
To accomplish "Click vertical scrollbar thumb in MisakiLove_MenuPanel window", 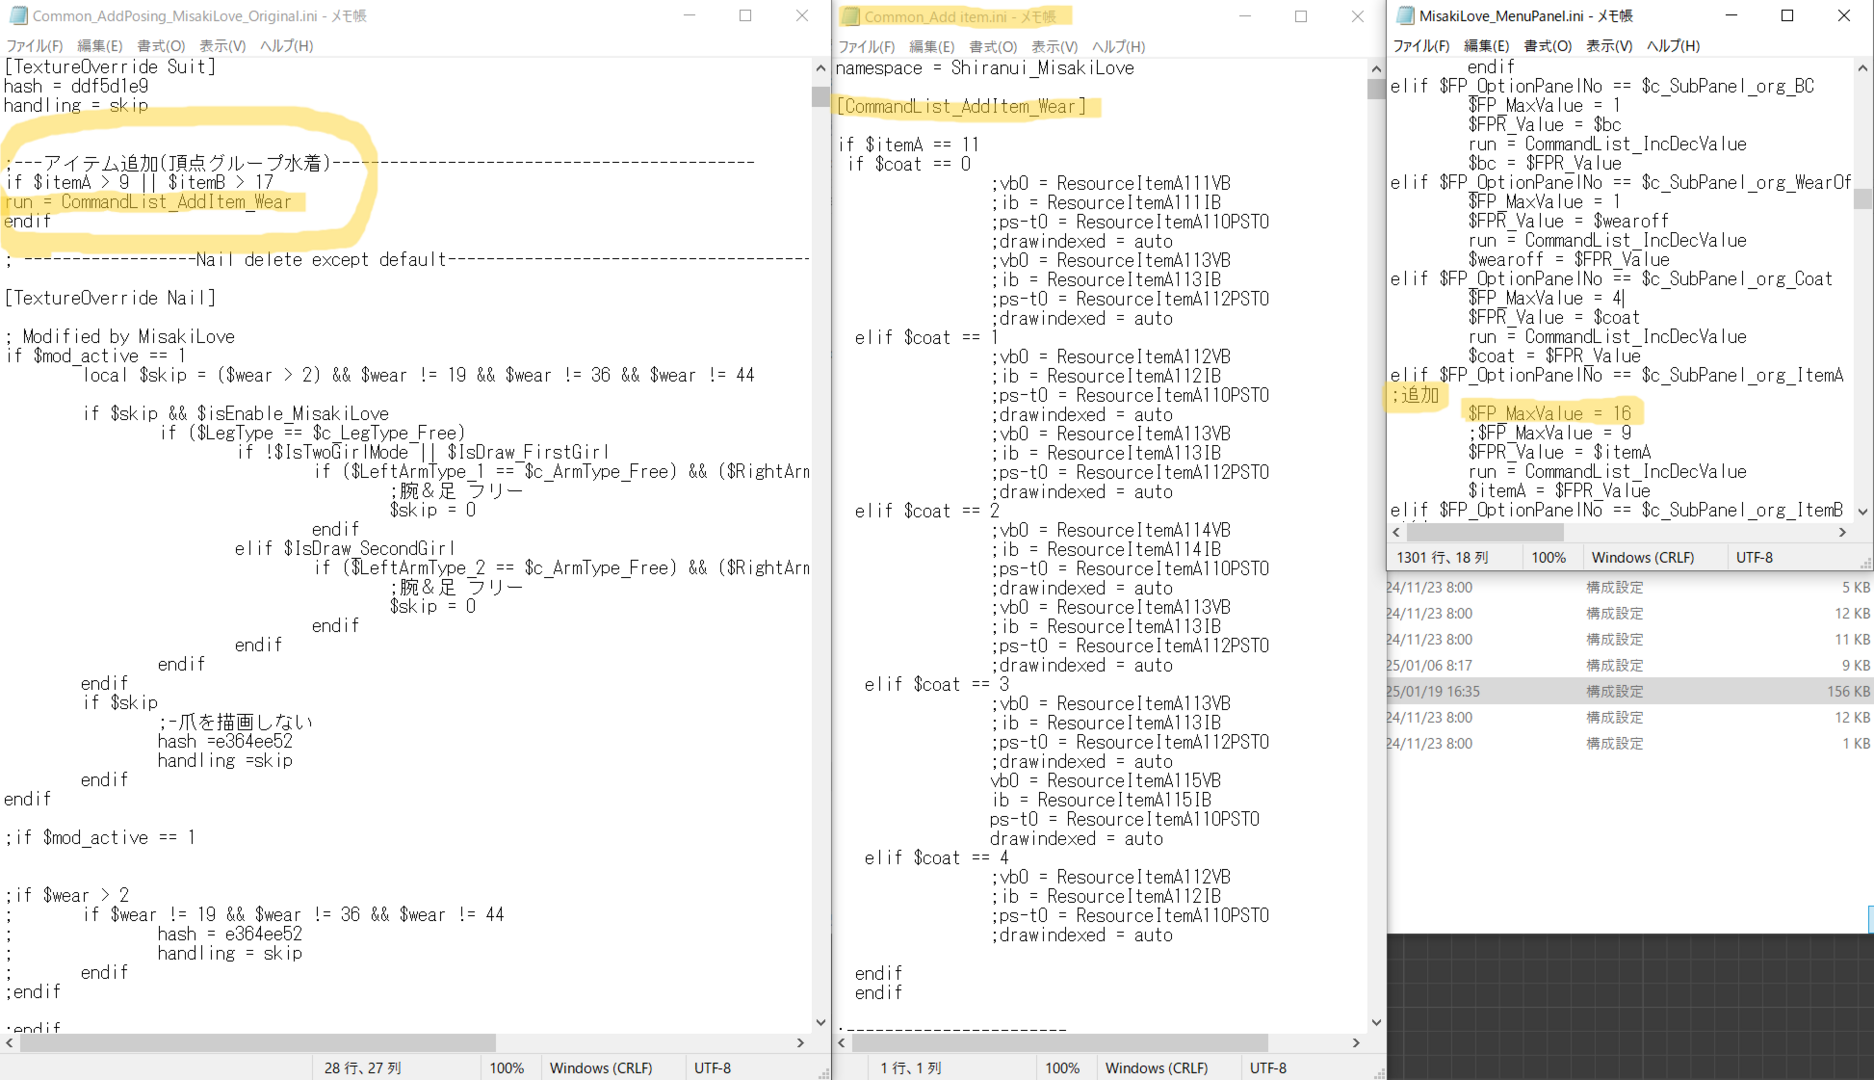I will tap(1862, 198).
